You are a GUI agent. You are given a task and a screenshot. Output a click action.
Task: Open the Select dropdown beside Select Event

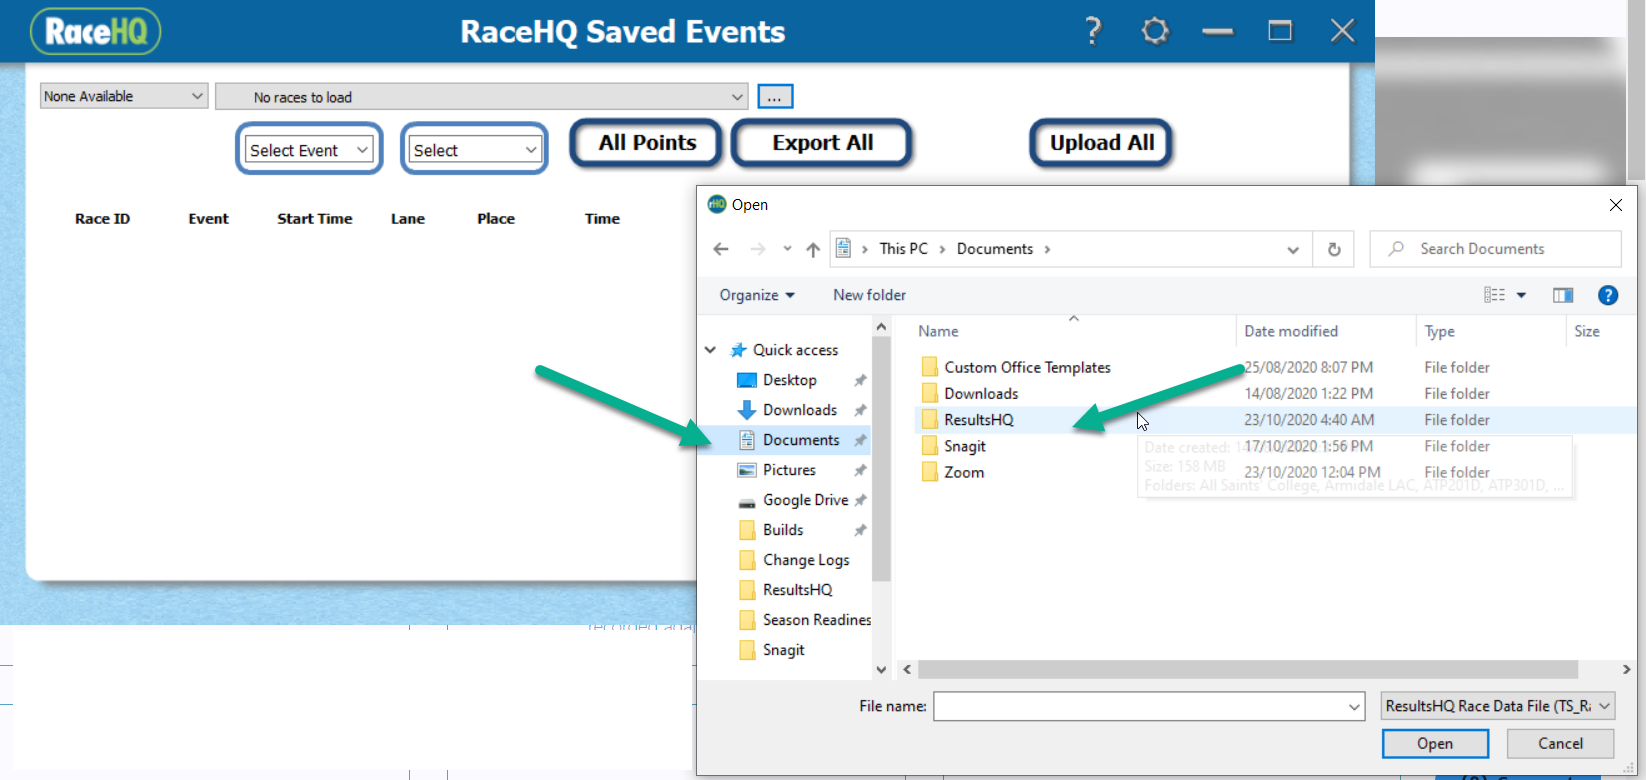(475, 150)
